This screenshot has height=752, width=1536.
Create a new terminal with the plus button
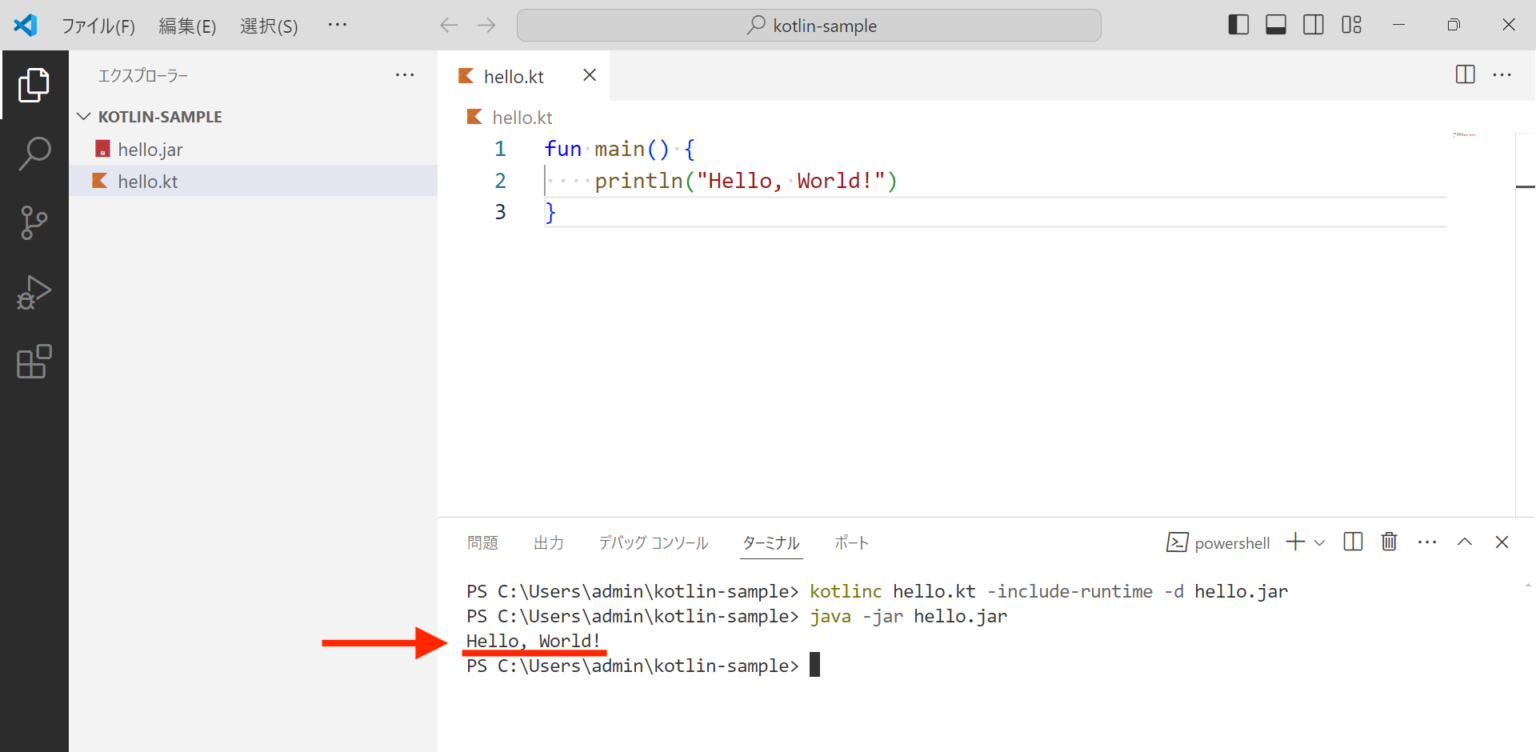click(1297, 541)
